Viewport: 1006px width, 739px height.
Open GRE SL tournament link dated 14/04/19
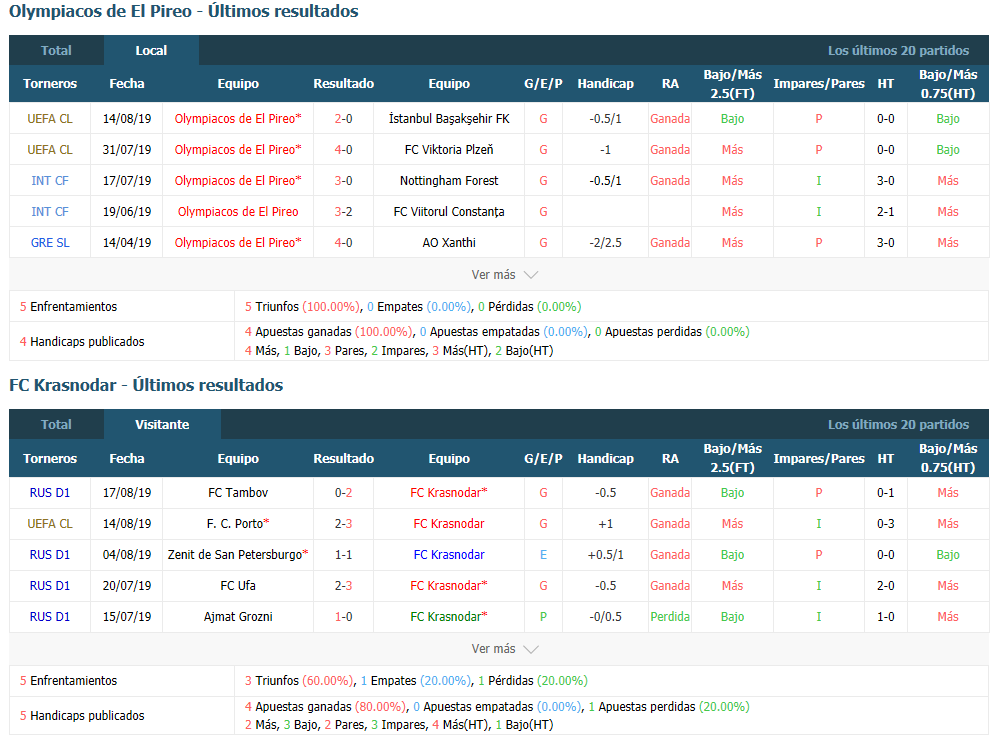(50, 242)
